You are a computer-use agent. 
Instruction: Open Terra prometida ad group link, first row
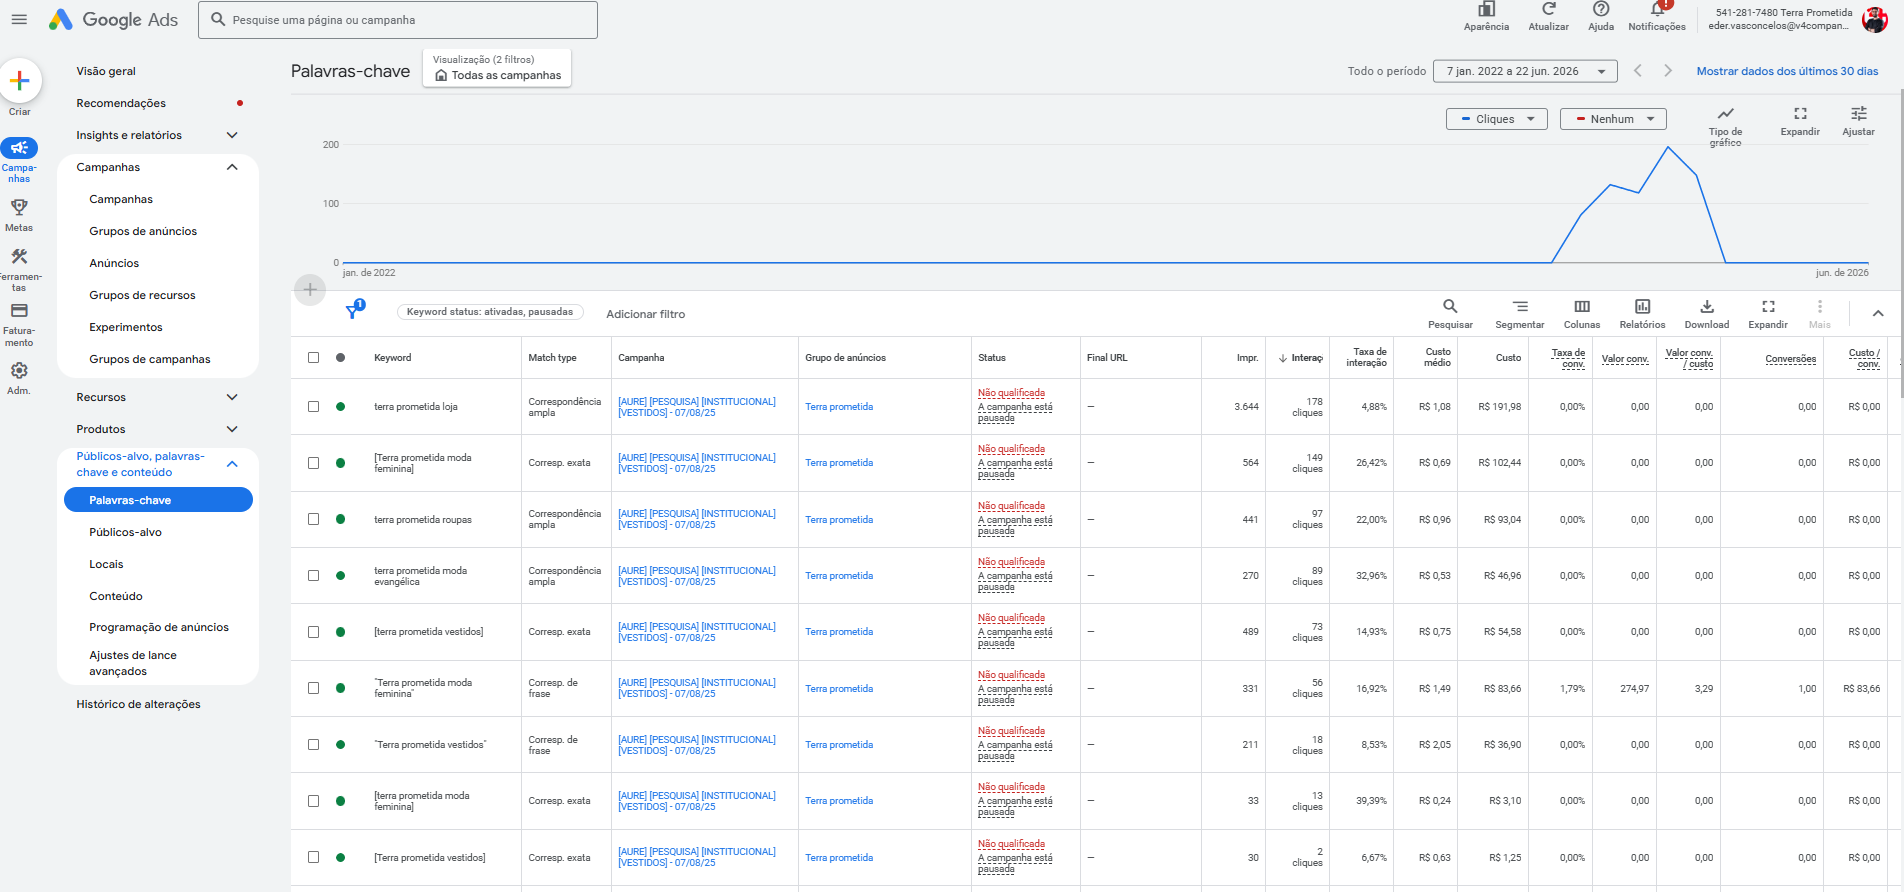[x=839, y=407]
